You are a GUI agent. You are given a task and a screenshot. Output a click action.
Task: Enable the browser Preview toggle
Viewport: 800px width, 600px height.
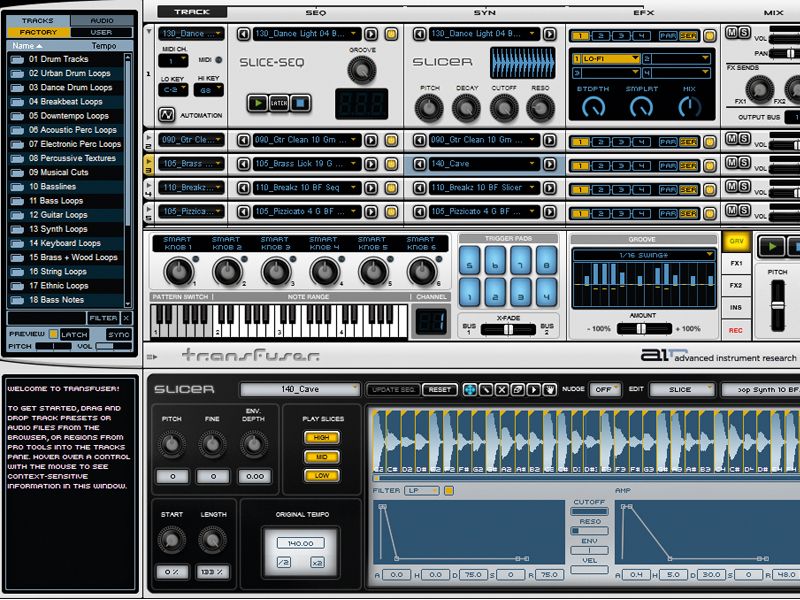point(53,334)
